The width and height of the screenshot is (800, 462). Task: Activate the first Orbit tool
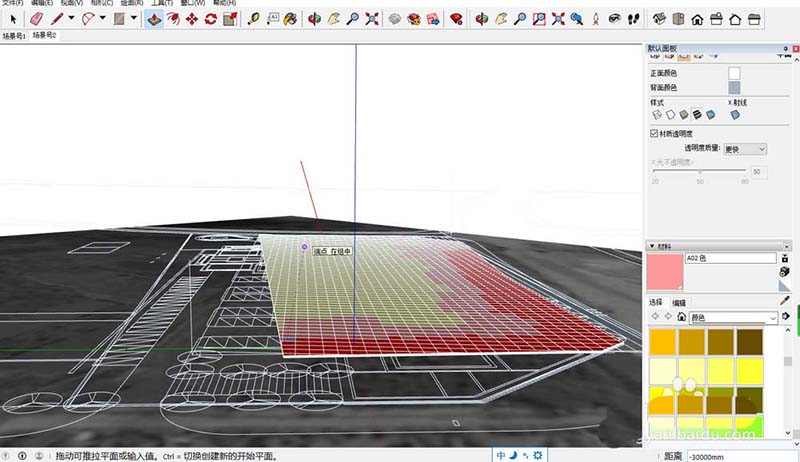pos(314,19)
